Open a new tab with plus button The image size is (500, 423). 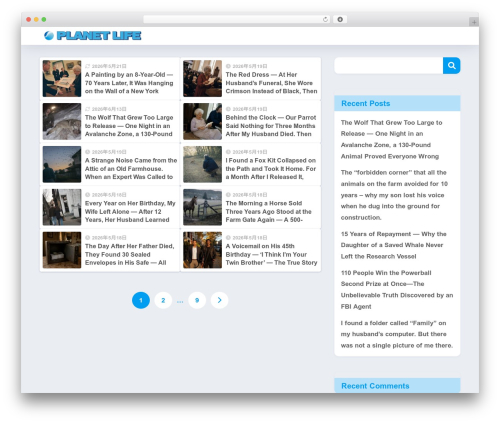click(x=474, y=22)
